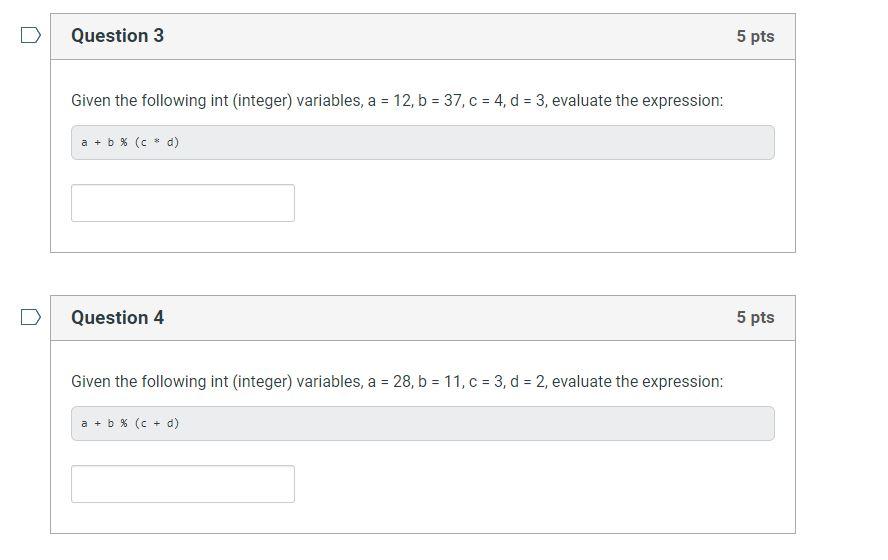Viewport: 888px width, 560px height.
Task: Click the 5 pts label of Question 4
Action: coord(755,317)
